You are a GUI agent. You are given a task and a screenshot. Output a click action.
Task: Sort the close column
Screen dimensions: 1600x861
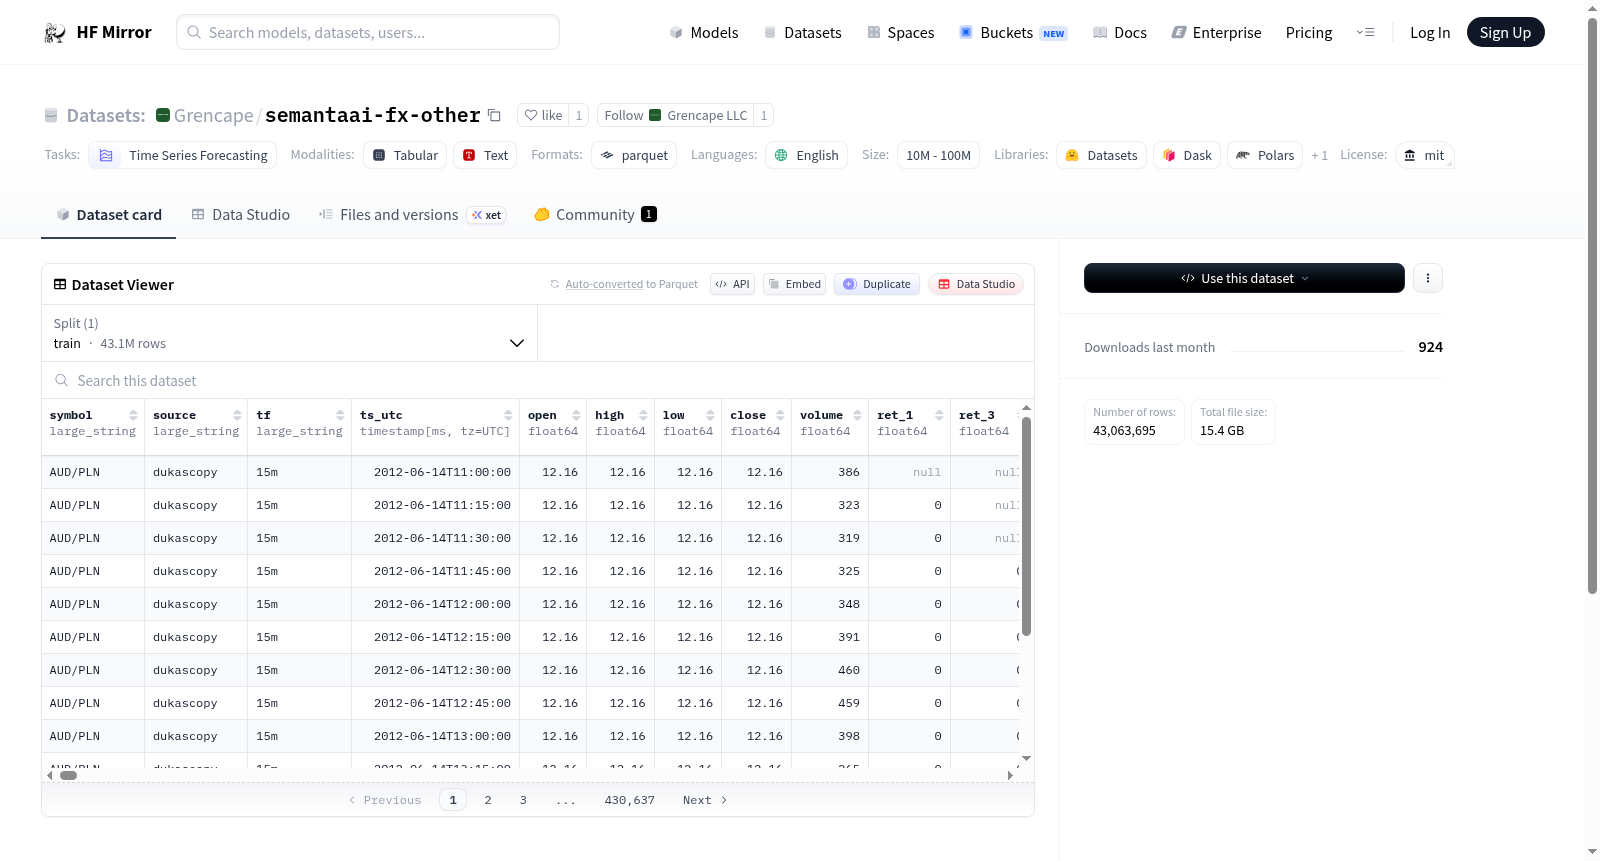780,415
